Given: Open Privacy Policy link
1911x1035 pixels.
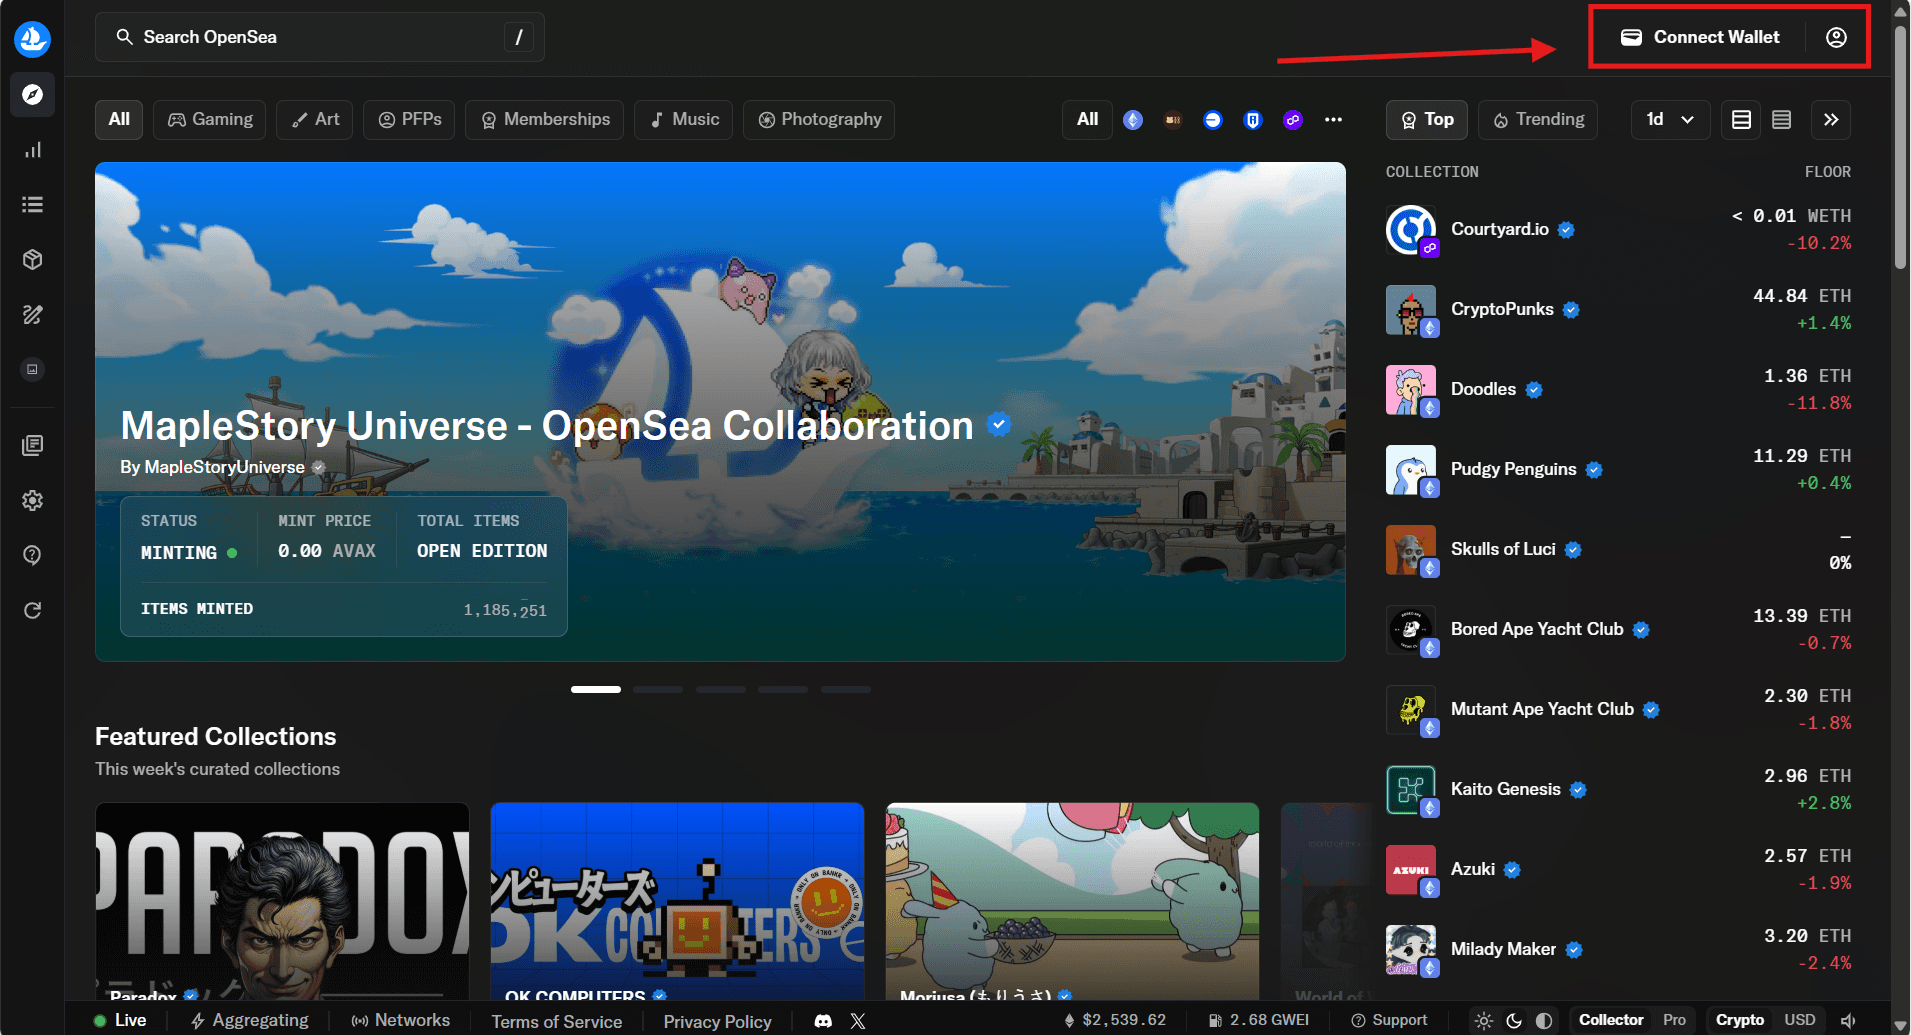Looking at the screenshot, I should click(x=717, y=1021).
